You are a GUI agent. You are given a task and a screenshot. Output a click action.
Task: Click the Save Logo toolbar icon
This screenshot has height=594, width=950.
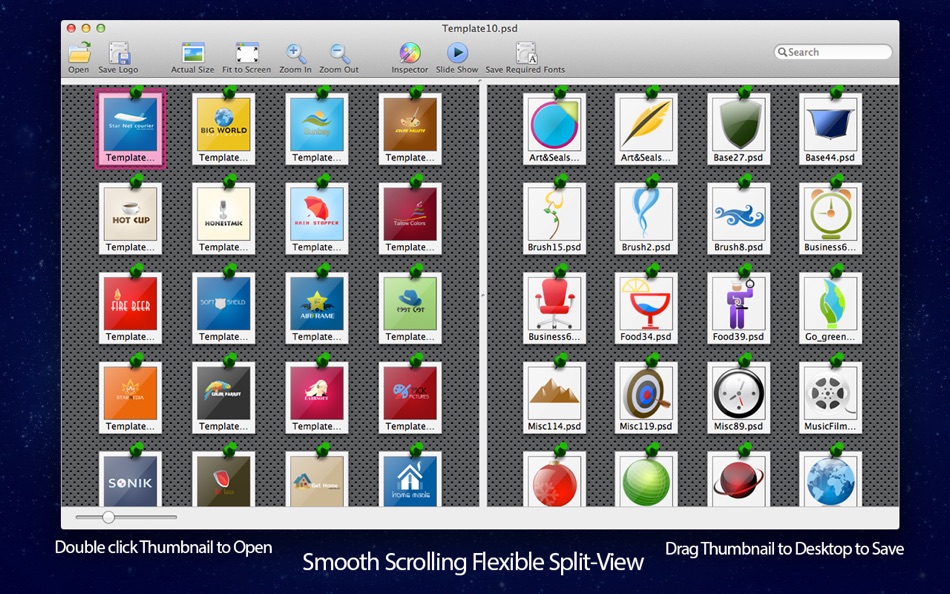tap(119, 53)
